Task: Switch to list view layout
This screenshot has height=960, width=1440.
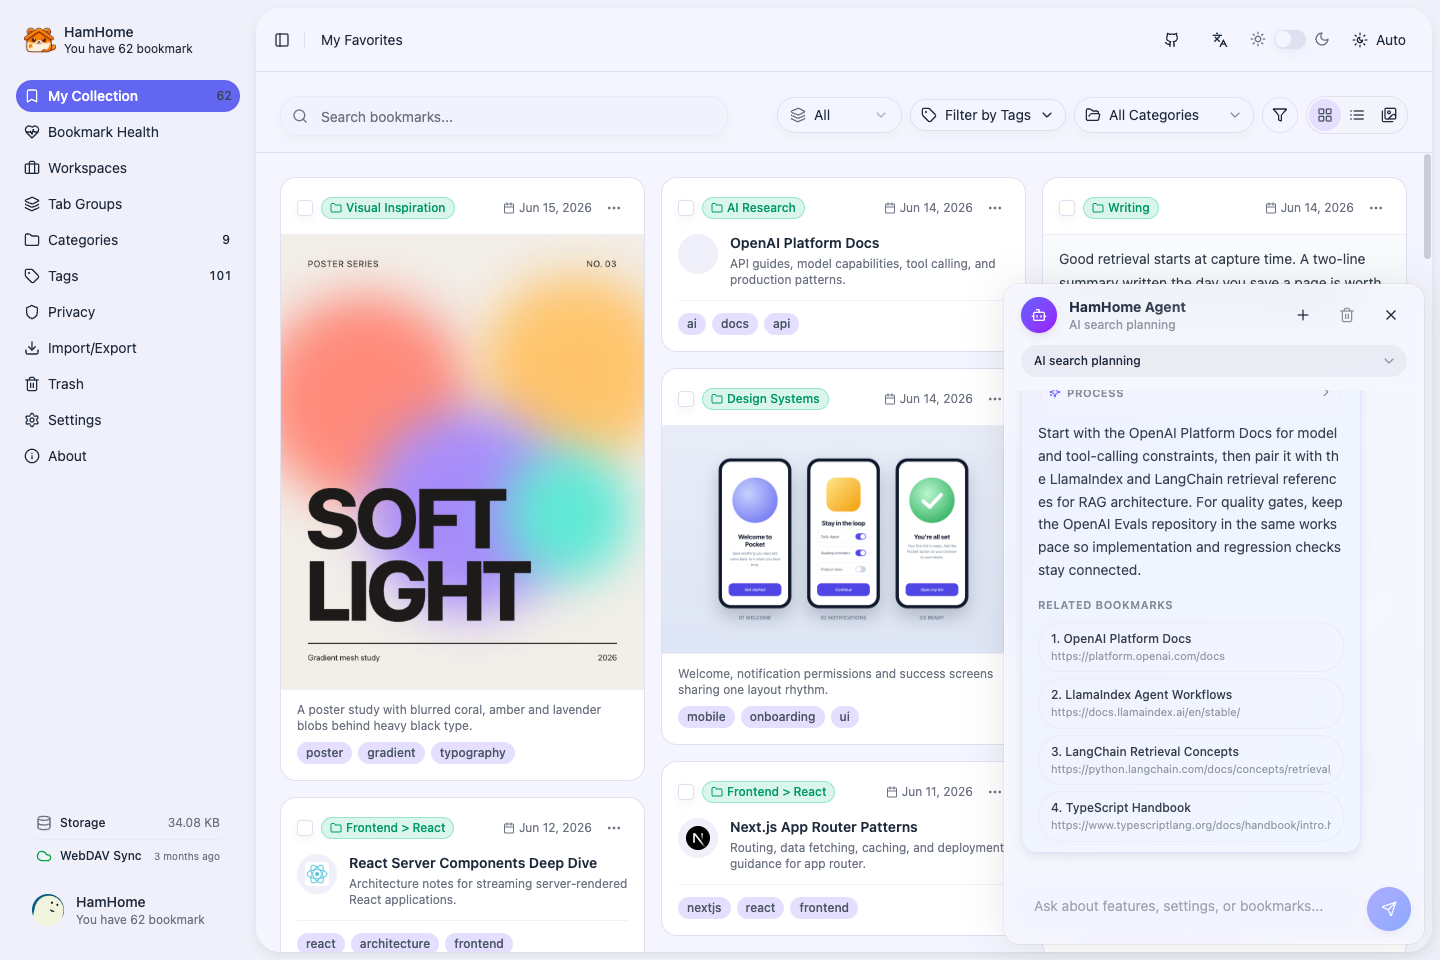Action: tap(1357, 115)
